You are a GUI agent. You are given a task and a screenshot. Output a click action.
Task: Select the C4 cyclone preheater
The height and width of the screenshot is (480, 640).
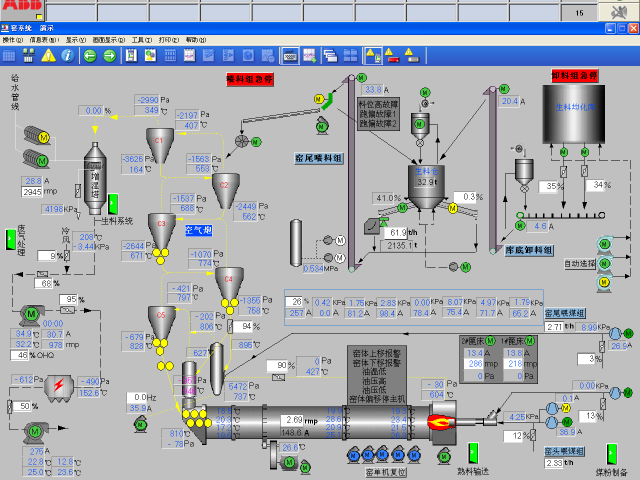(229, 284)
